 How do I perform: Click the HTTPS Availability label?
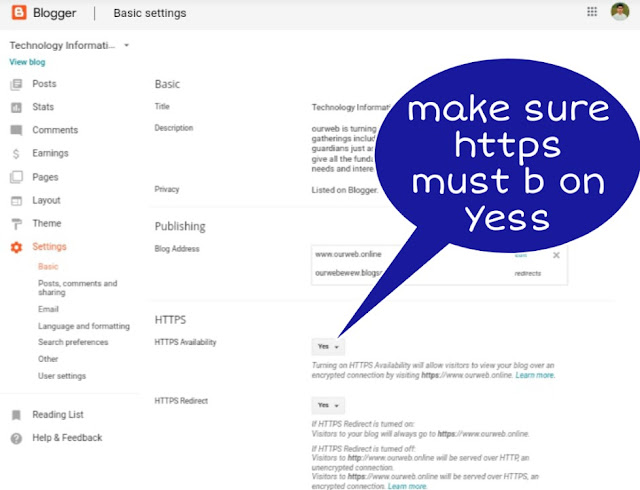(185, 342)
